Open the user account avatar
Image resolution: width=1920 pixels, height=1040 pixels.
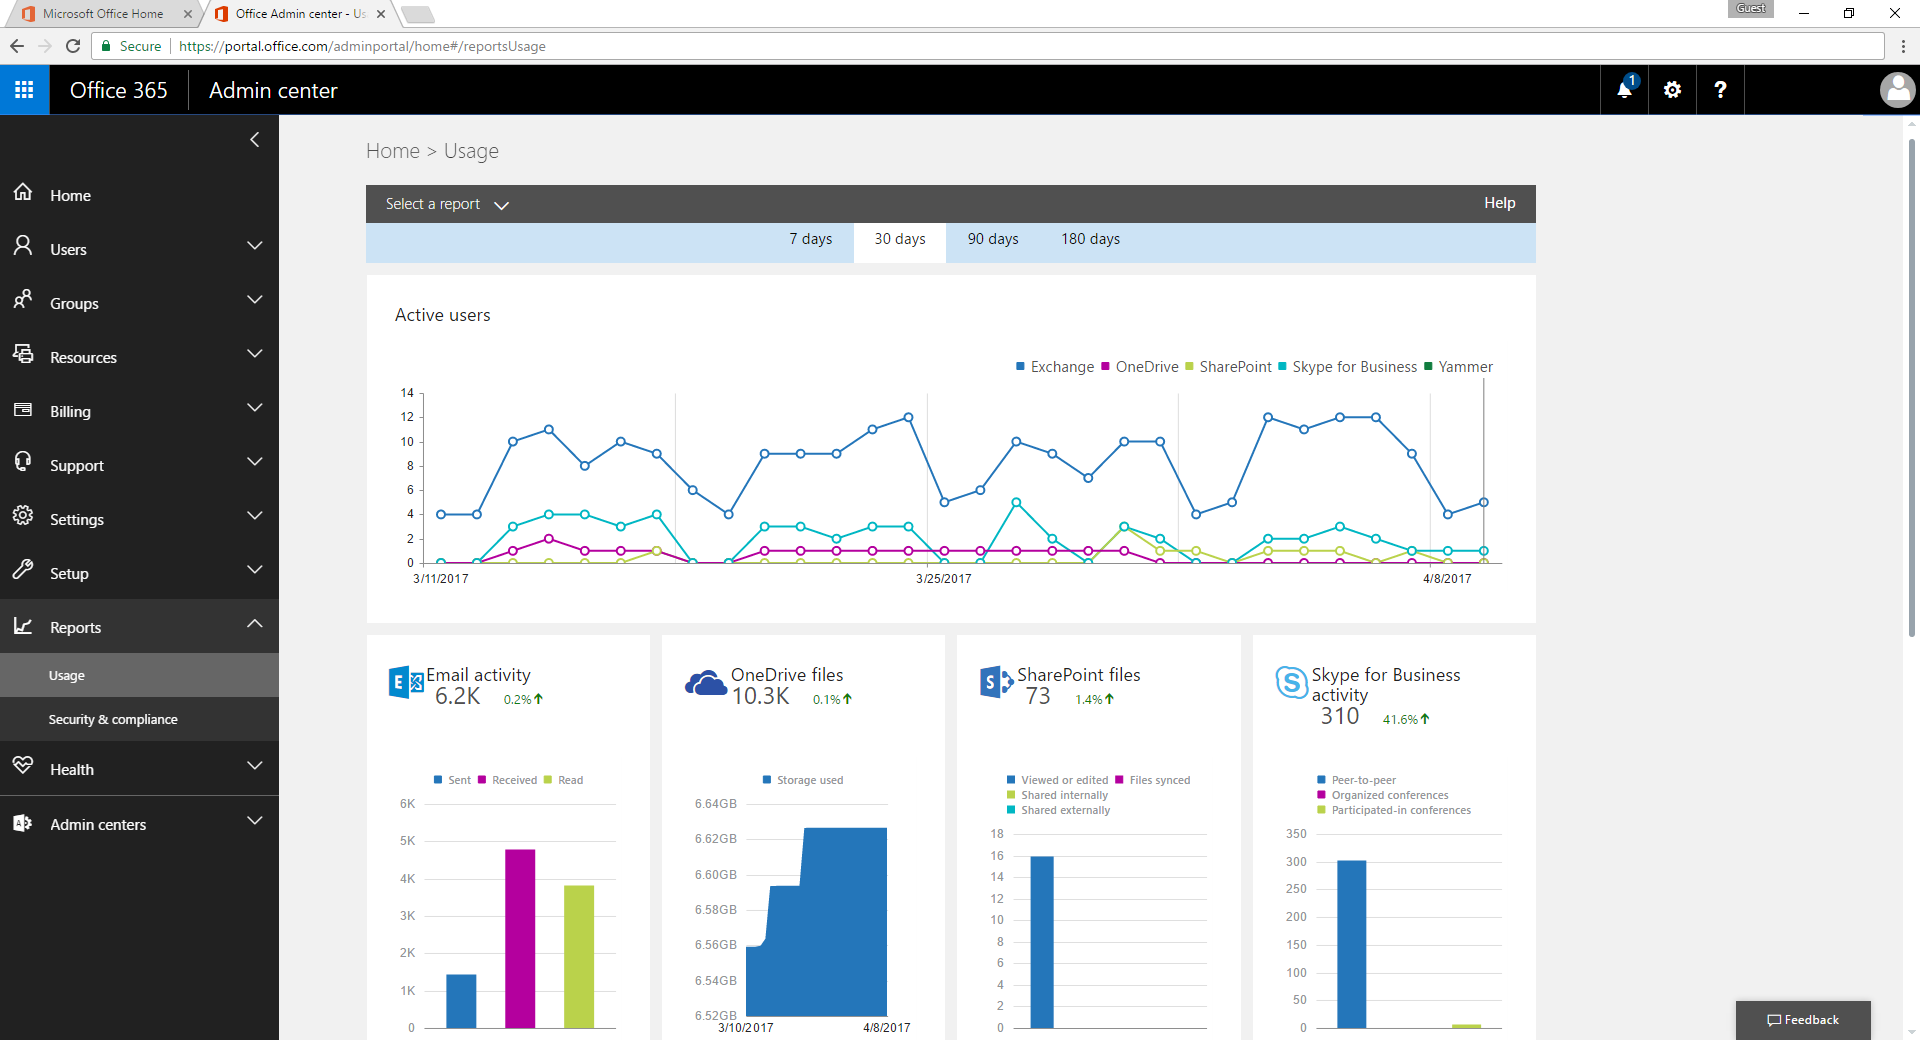[x=1897, y=90]
